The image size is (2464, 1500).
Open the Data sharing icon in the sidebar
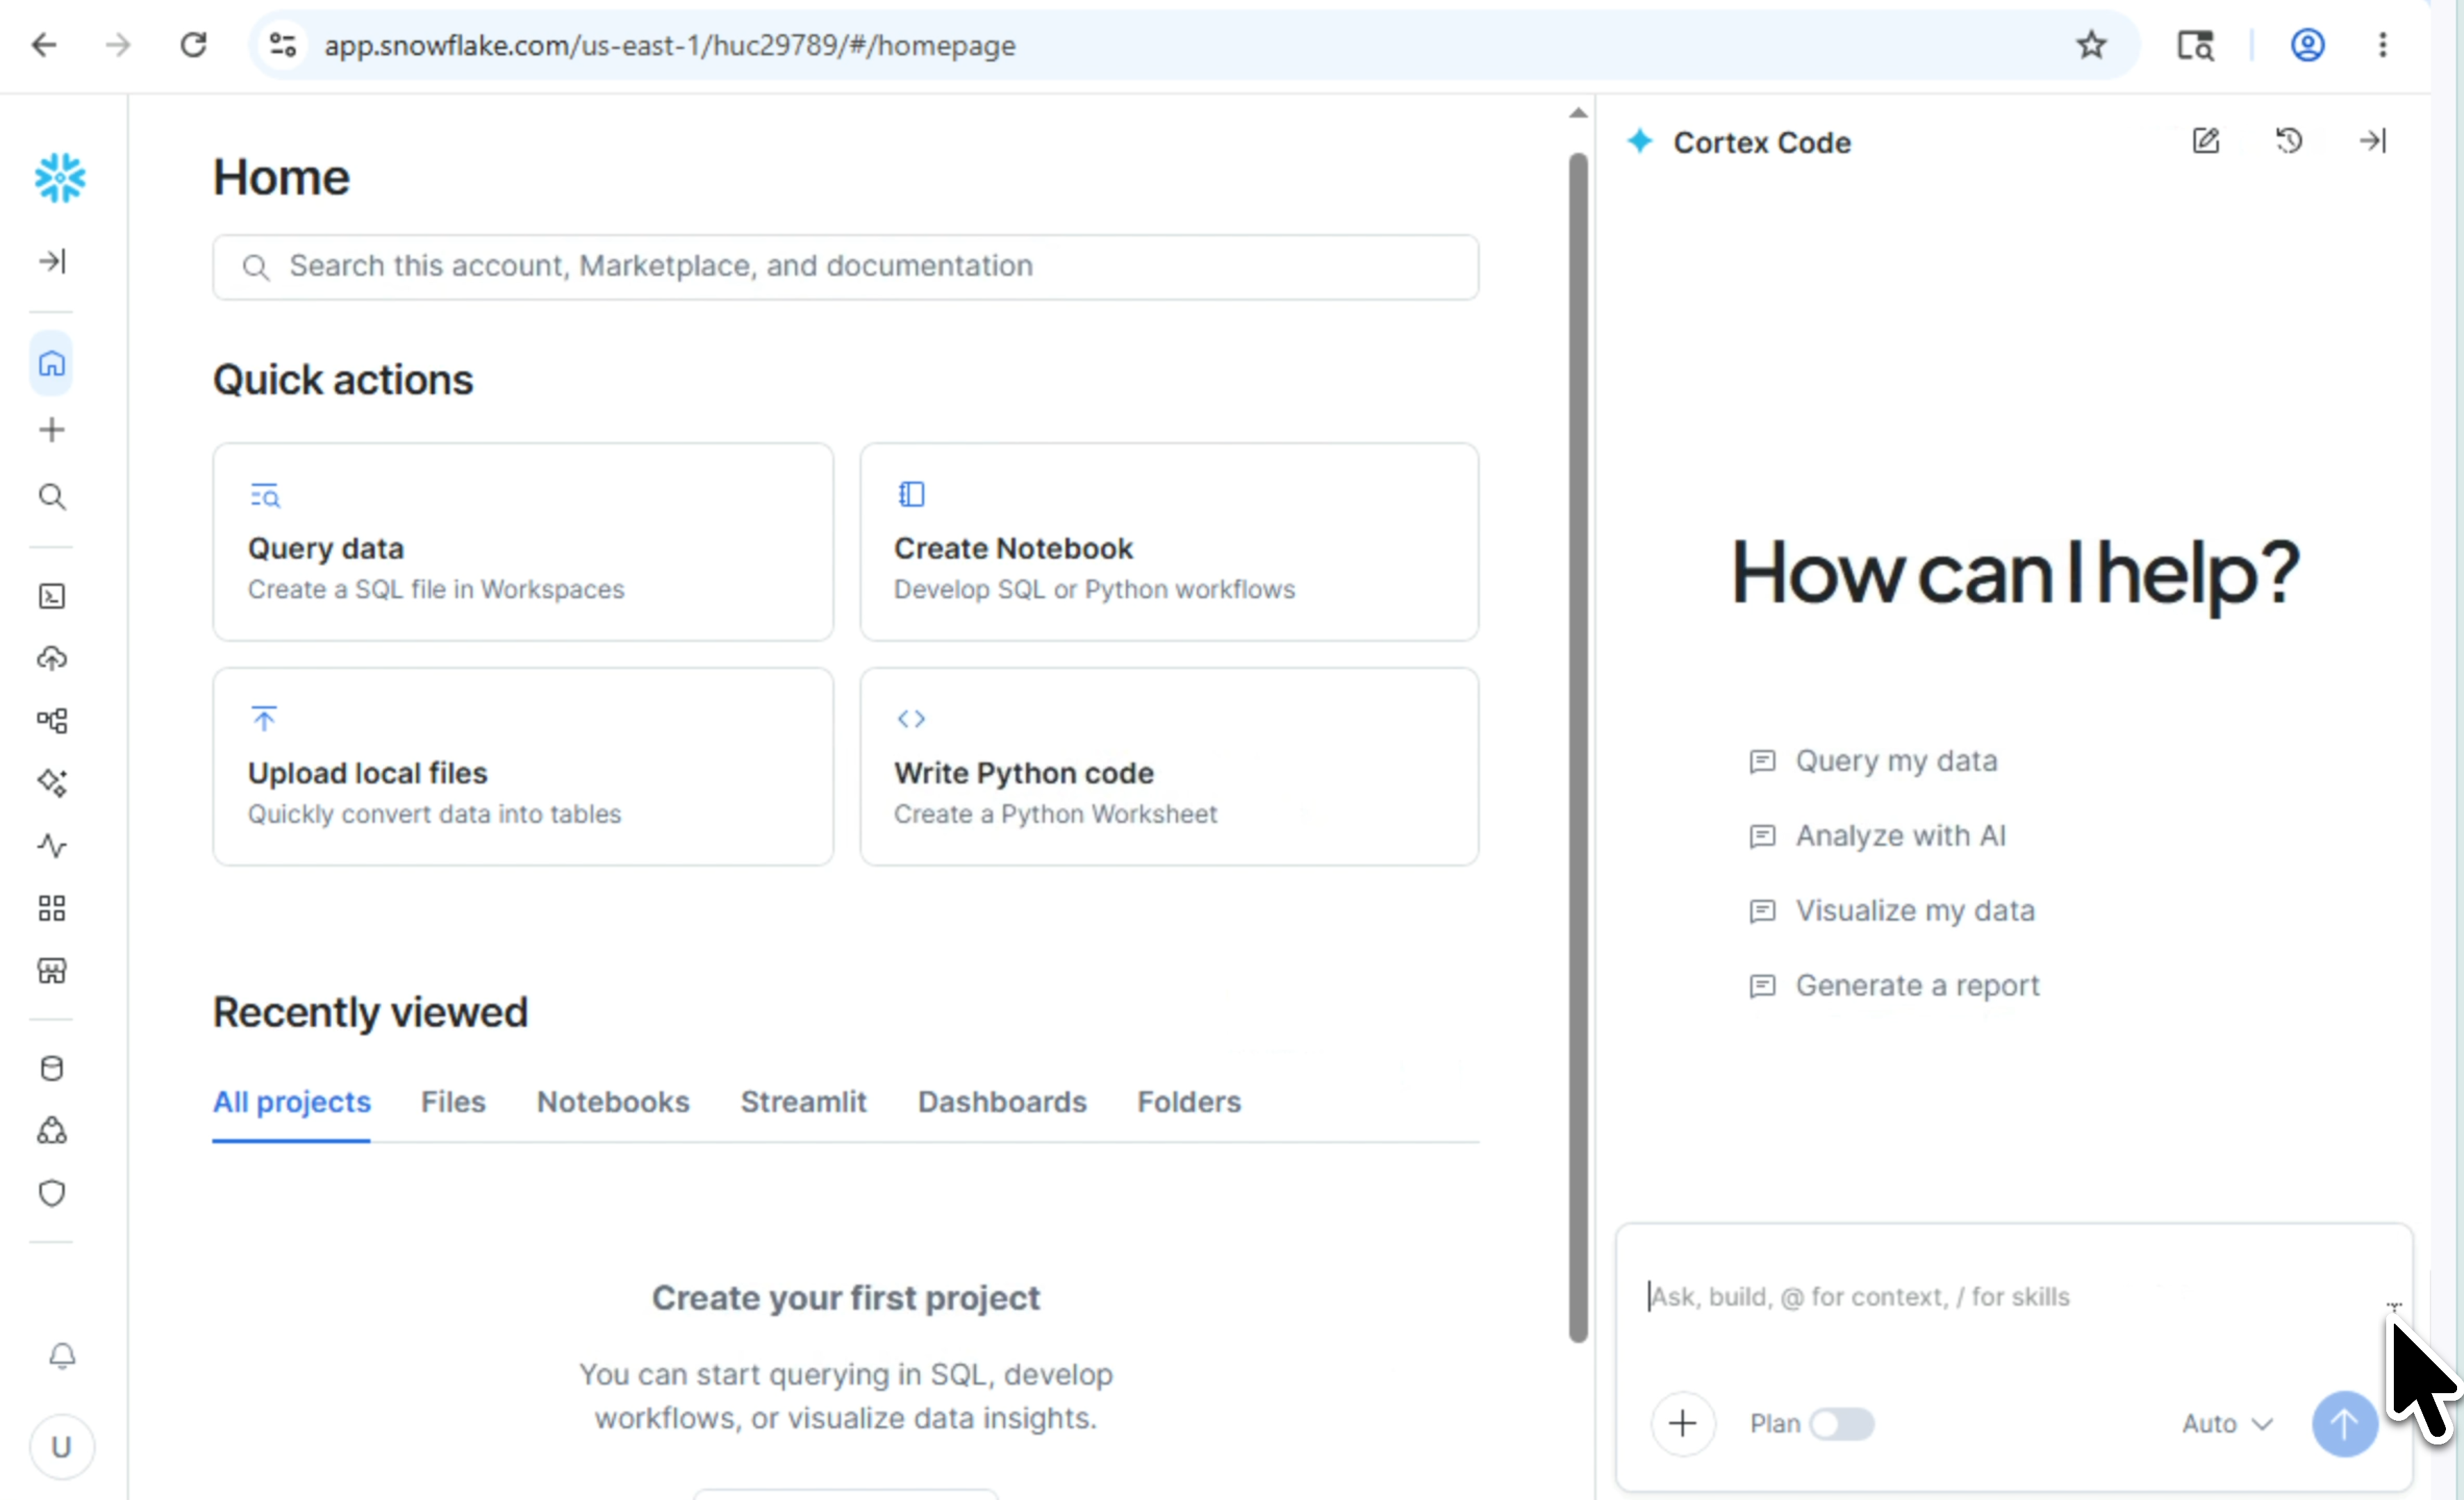(x=52, y=1131)
